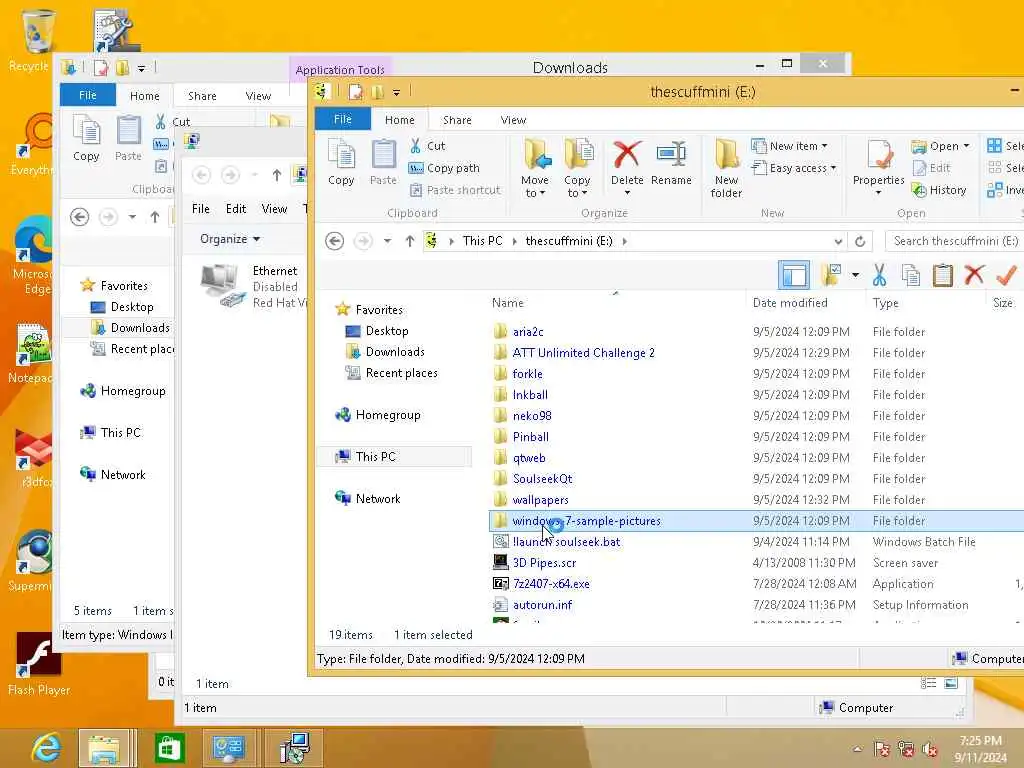
Task: Select Ethernet adapter in Network Connections
Action: 251,287
